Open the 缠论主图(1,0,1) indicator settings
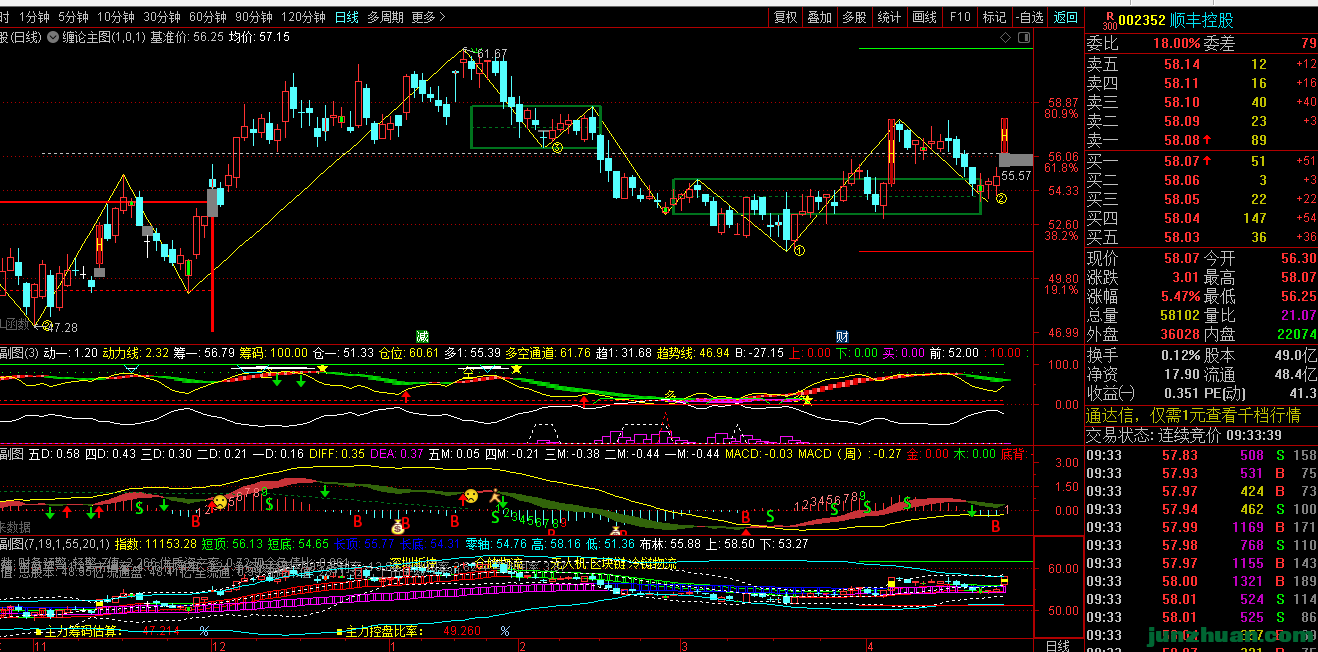This screenshot has width=1318, height=652. click(x=103, y=37)
